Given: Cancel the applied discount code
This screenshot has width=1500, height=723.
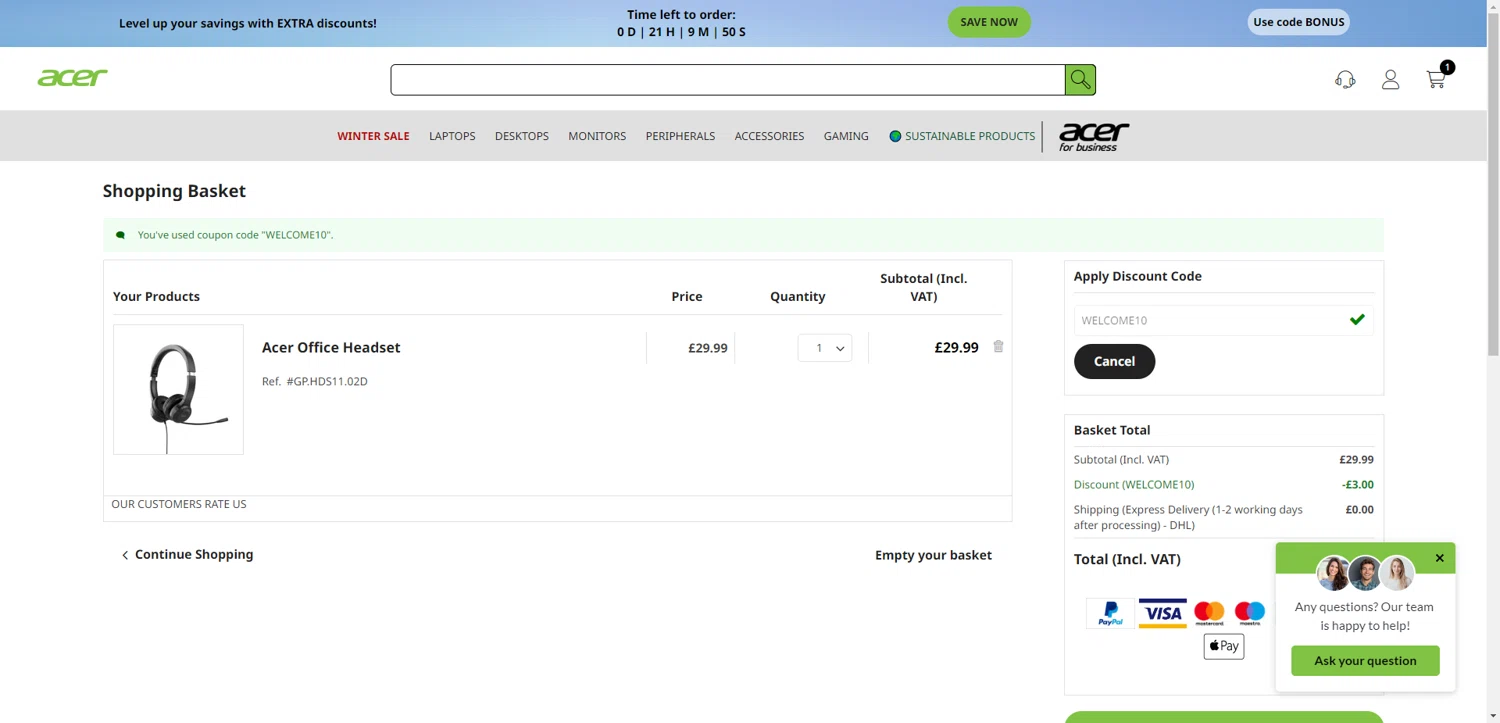Looking at the screenshot, I should [1114, 361].
